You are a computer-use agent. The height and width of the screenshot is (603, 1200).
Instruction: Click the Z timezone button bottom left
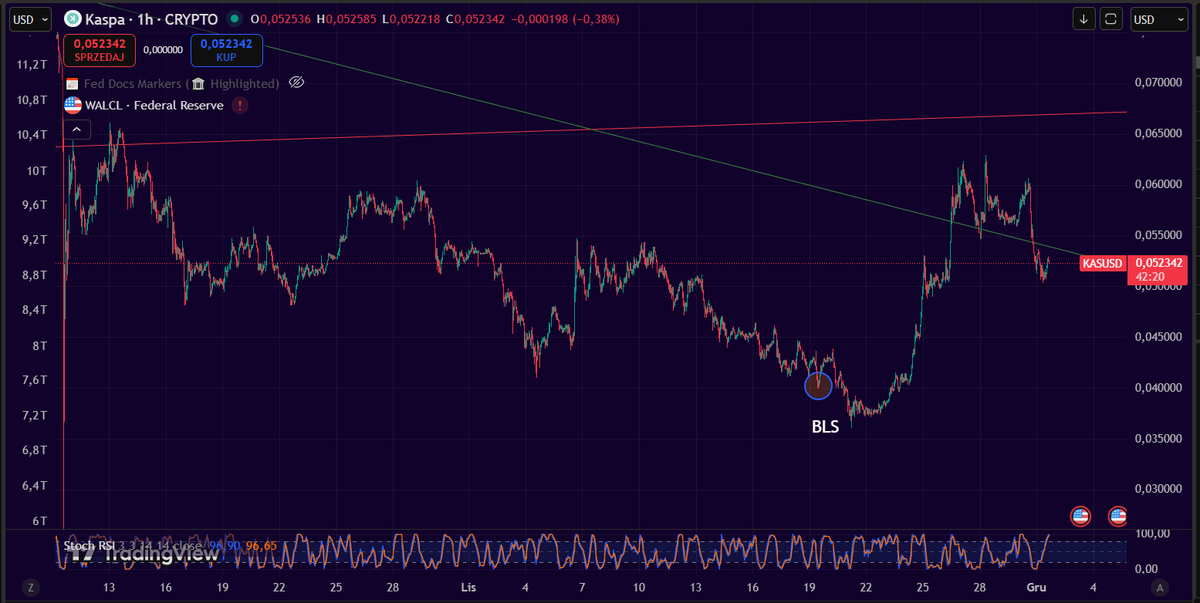tap(31, 587)
